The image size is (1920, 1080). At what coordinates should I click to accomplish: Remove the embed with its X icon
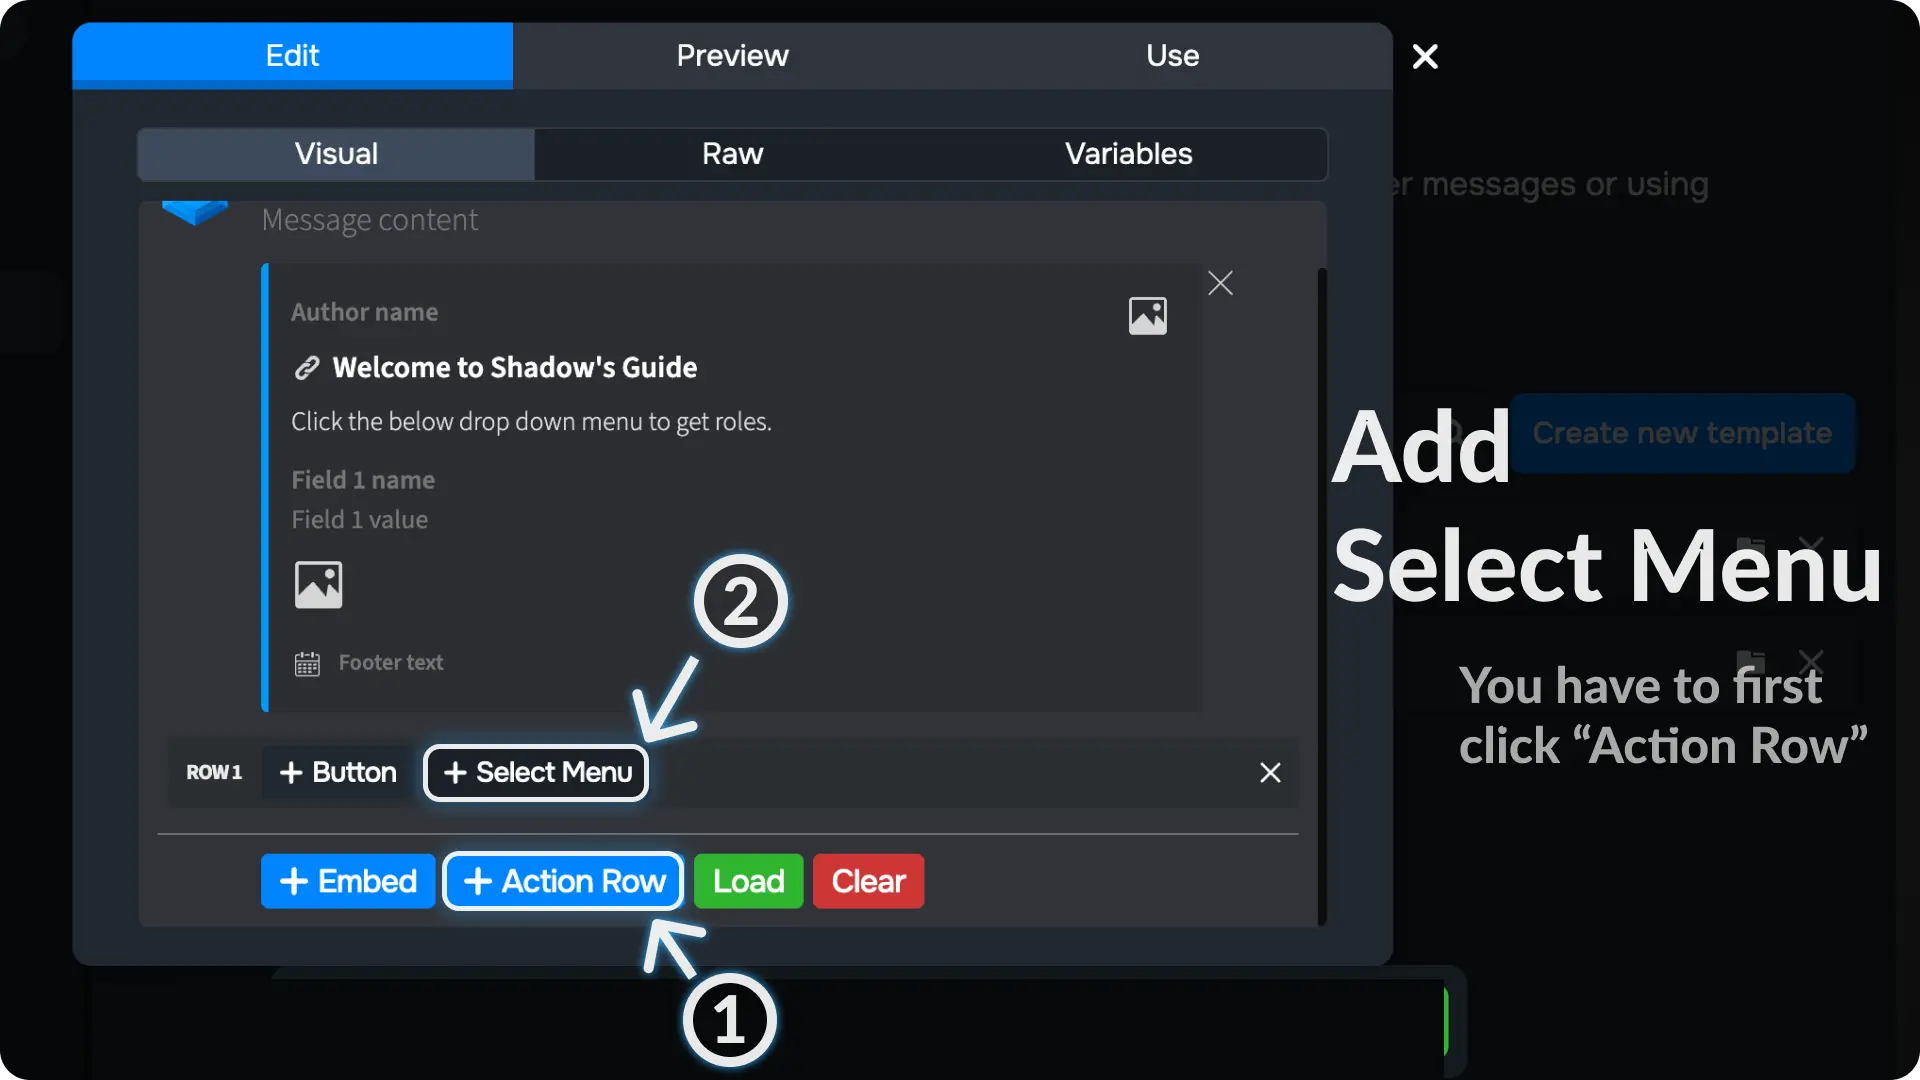[x=1220, y=283]
